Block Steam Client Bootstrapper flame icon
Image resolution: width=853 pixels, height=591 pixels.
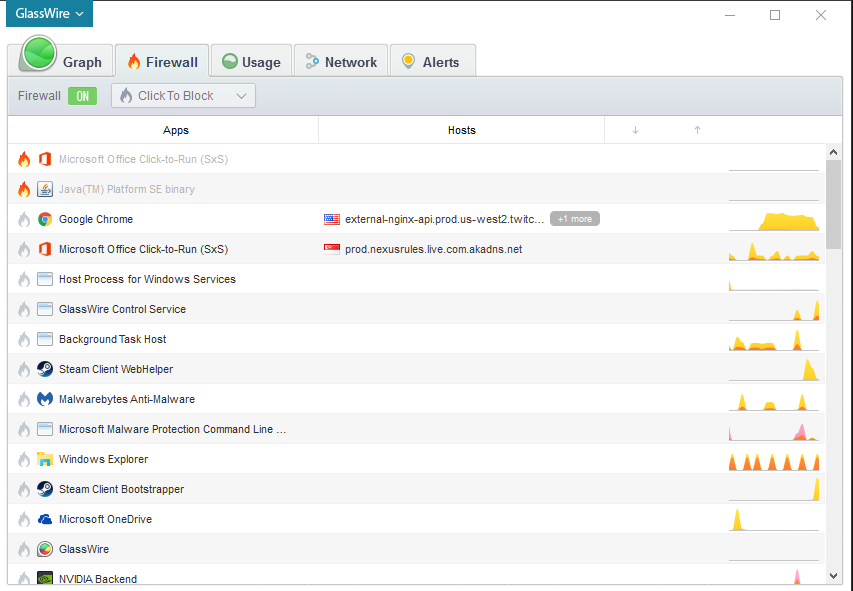[24, 489]
